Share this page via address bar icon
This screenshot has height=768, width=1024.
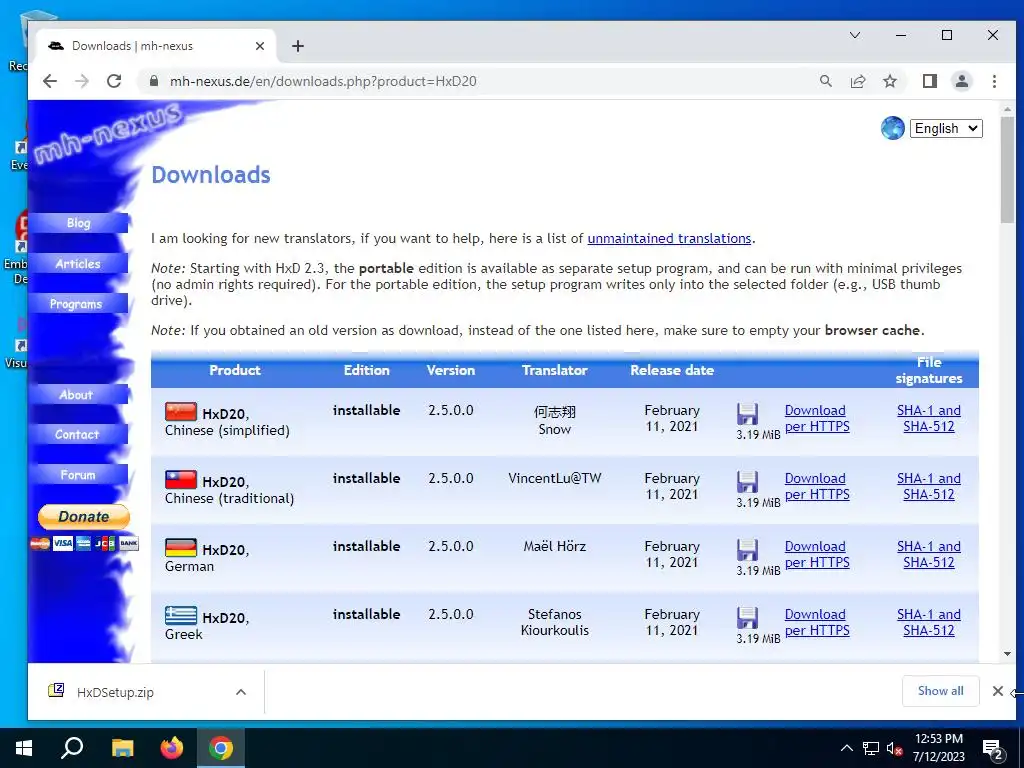tap(857, 81)
